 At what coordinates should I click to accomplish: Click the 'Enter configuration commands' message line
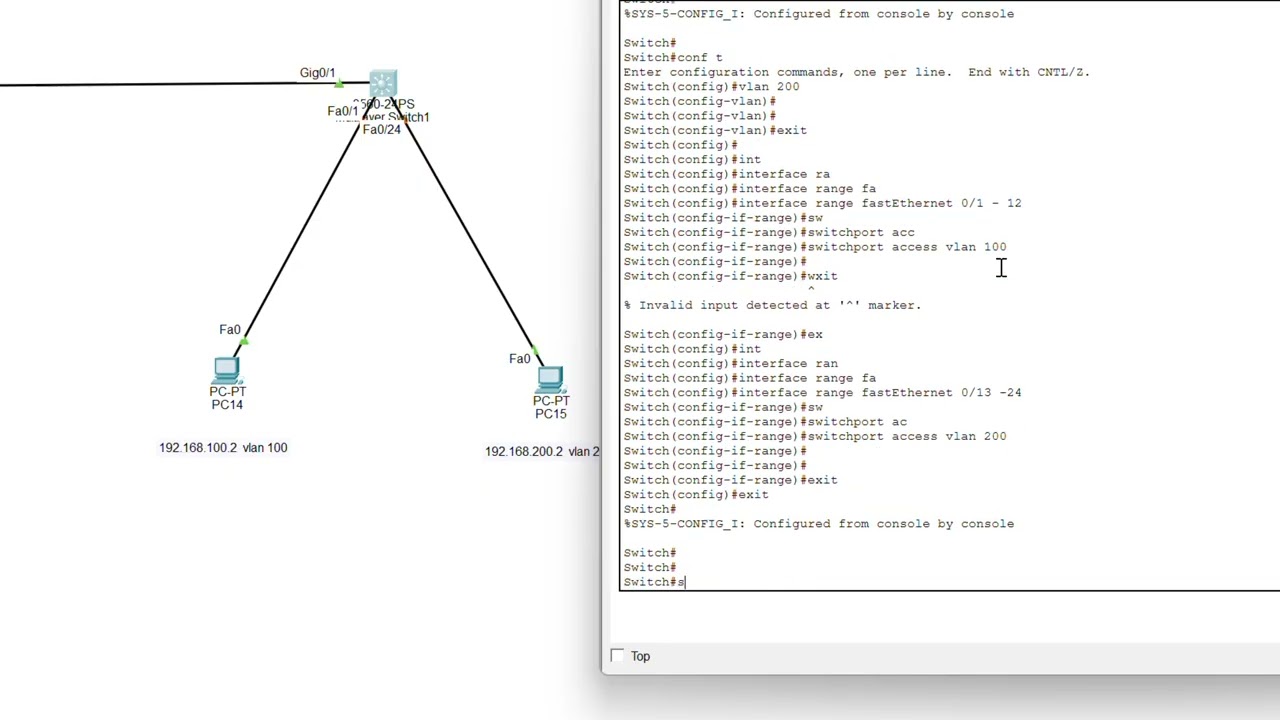pos(856,72)
